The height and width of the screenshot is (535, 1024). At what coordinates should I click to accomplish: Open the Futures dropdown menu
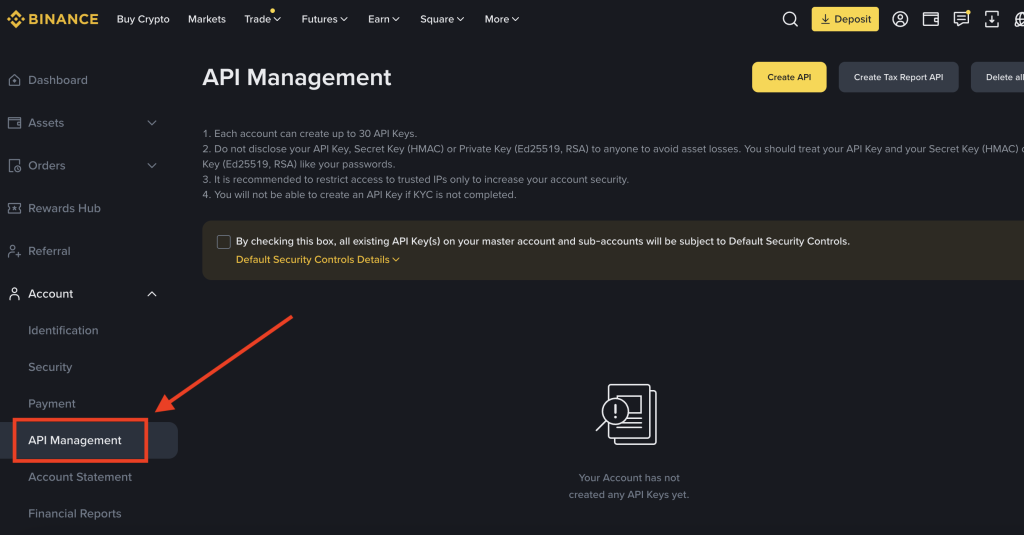[324, 19]
